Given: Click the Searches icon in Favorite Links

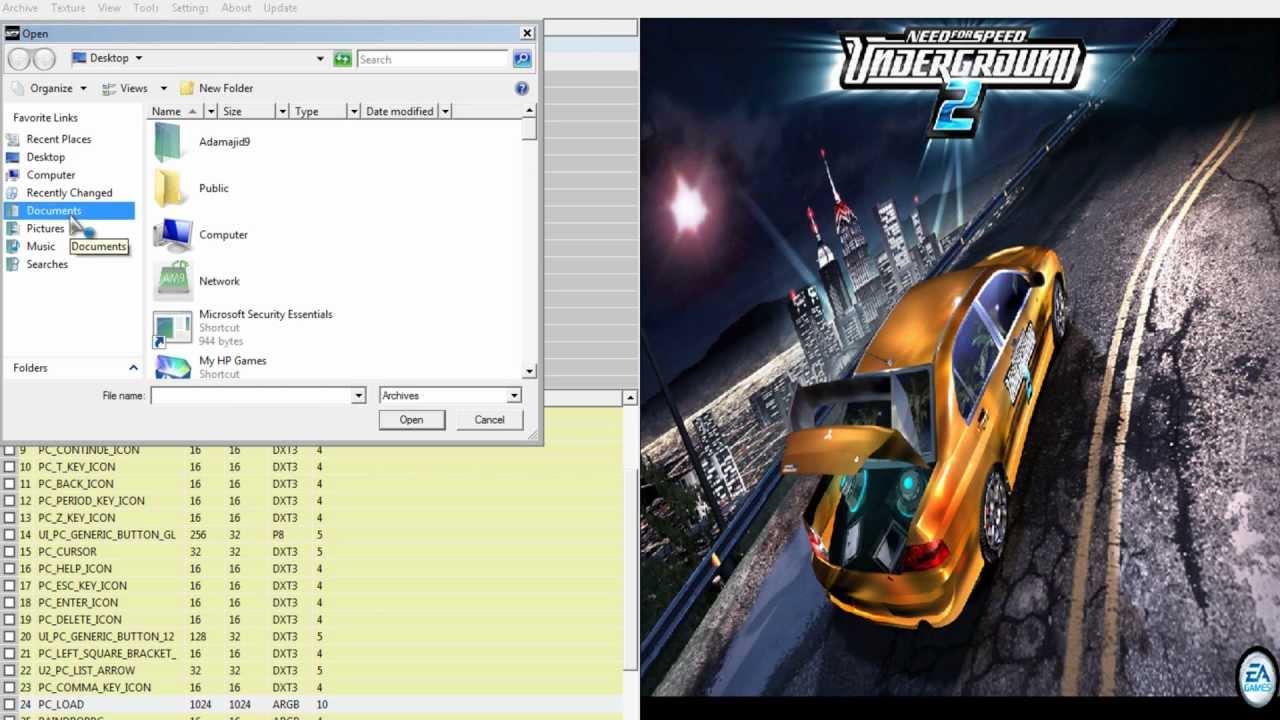Looking at the screenshot, I should [x=12, y=265].
